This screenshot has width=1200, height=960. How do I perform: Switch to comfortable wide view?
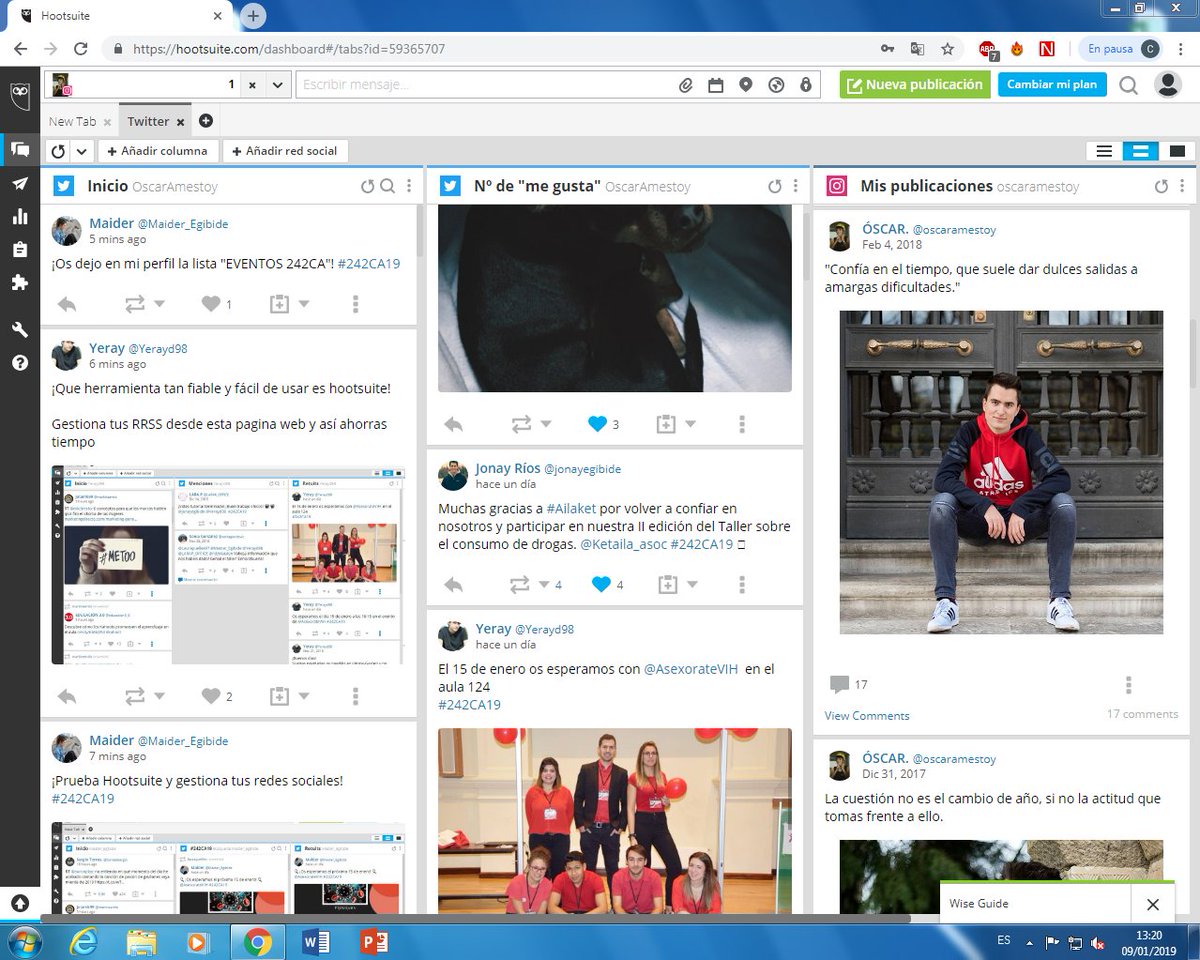click(x=1177, y=151)
